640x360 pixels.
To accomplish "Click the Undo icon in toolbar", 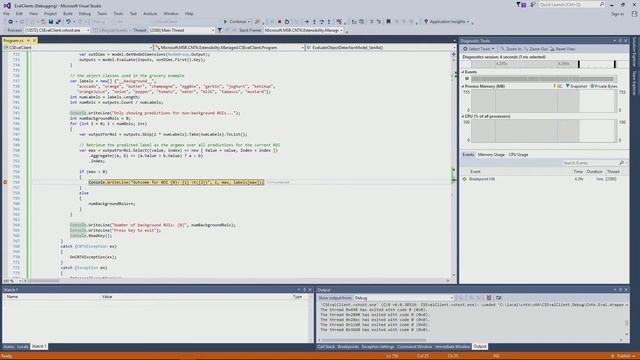I will [x=68, y=22].
